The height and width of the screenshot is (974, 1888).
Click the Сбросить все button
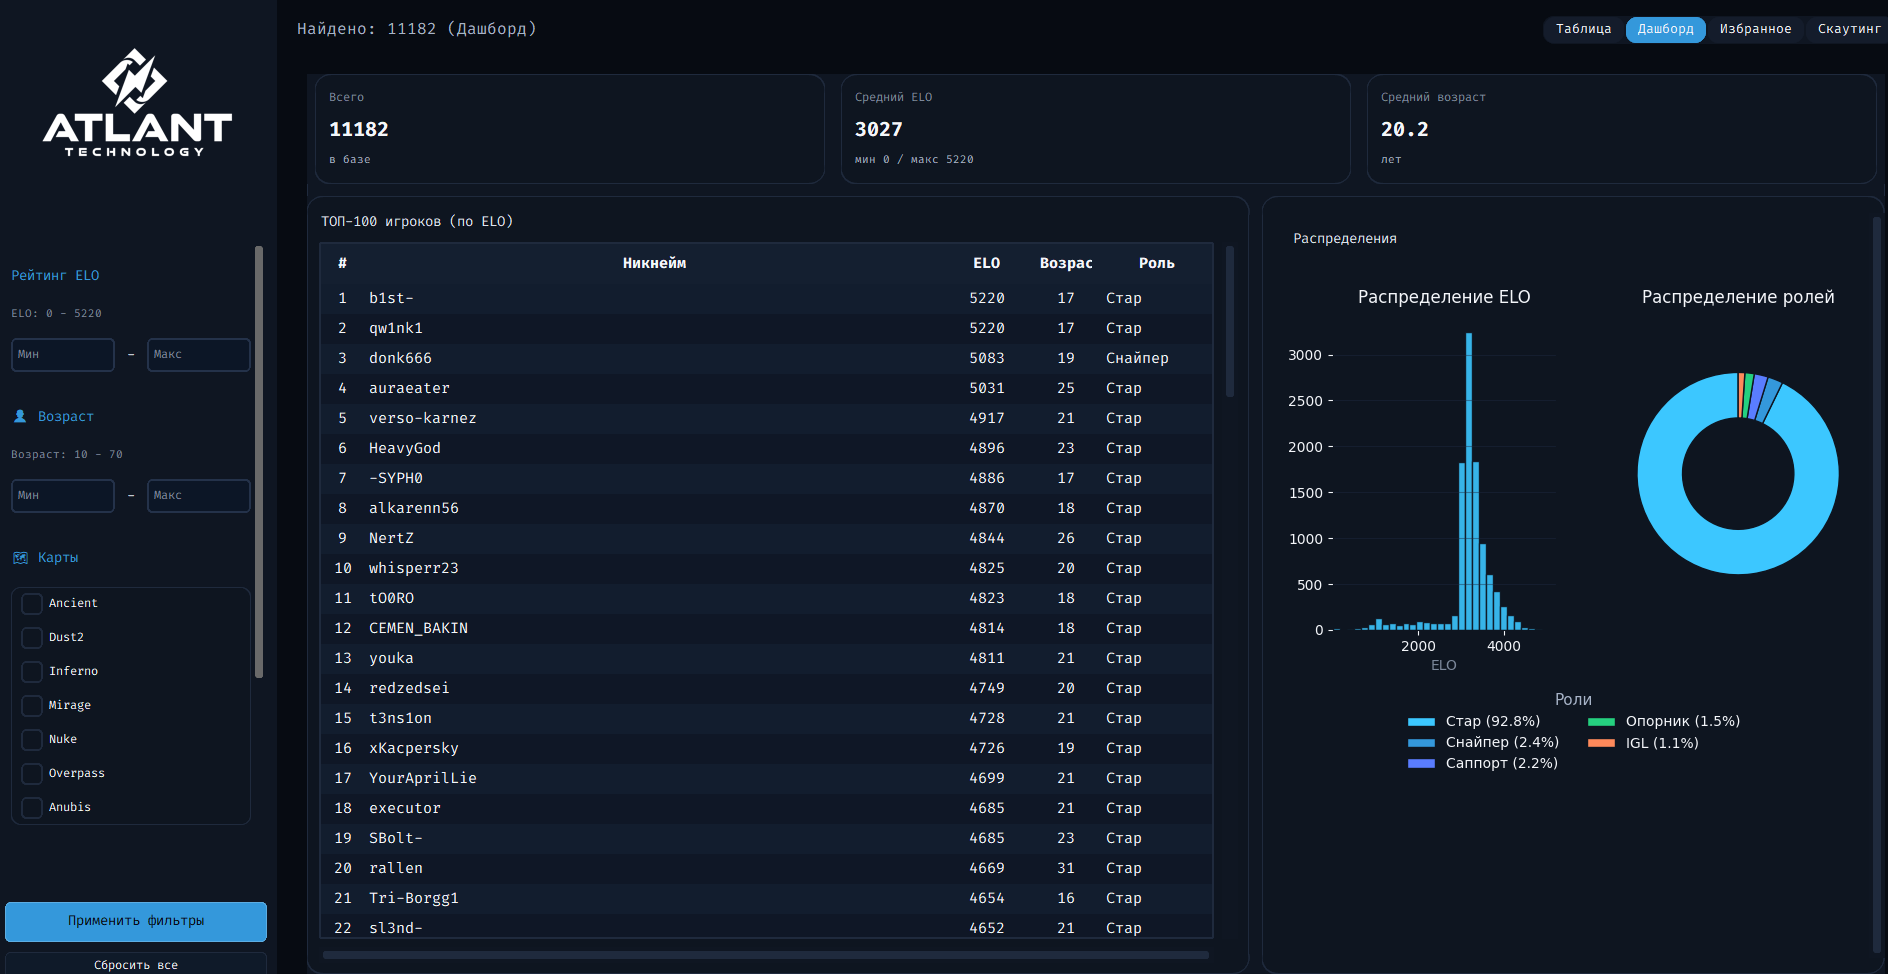click(136, 964)
